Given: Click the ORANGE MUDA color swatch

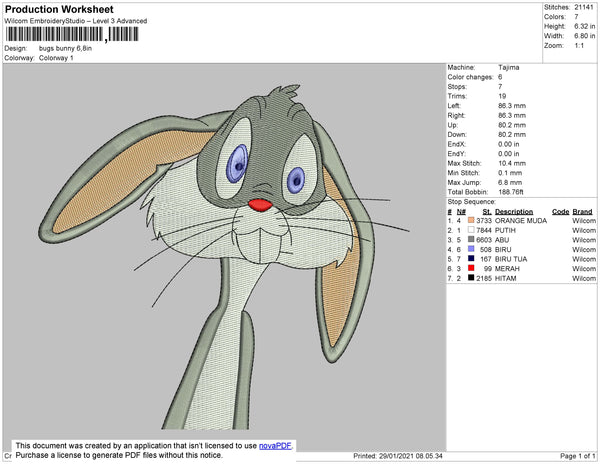Looking at the screenshot, I should 471,220.
